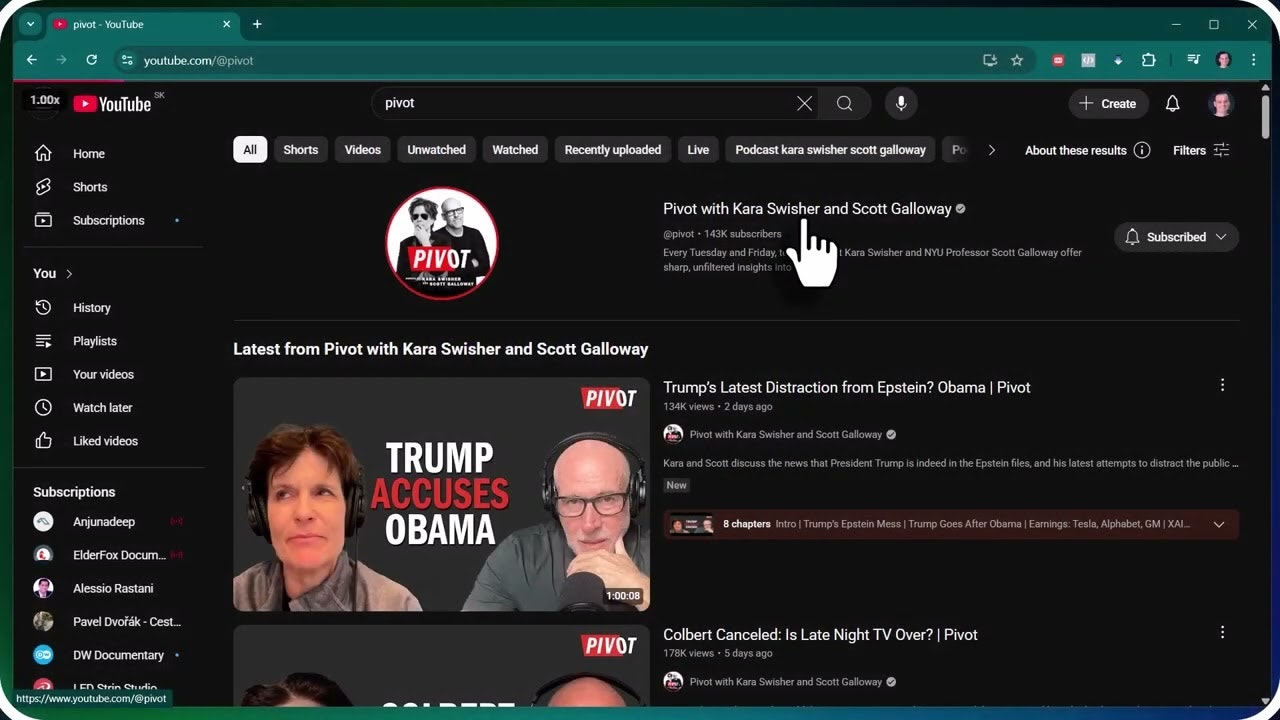This screenshot has width=1280, height=720.
Task: Select the Unwatched filter chip
Action: (436, 149)
